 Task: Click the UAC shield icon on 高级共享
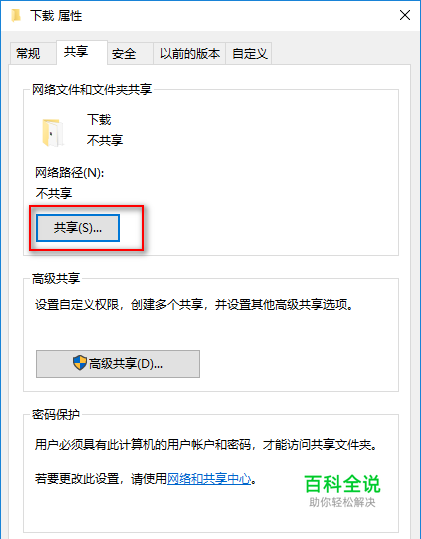pyautogui.click(x=80, y=363)
